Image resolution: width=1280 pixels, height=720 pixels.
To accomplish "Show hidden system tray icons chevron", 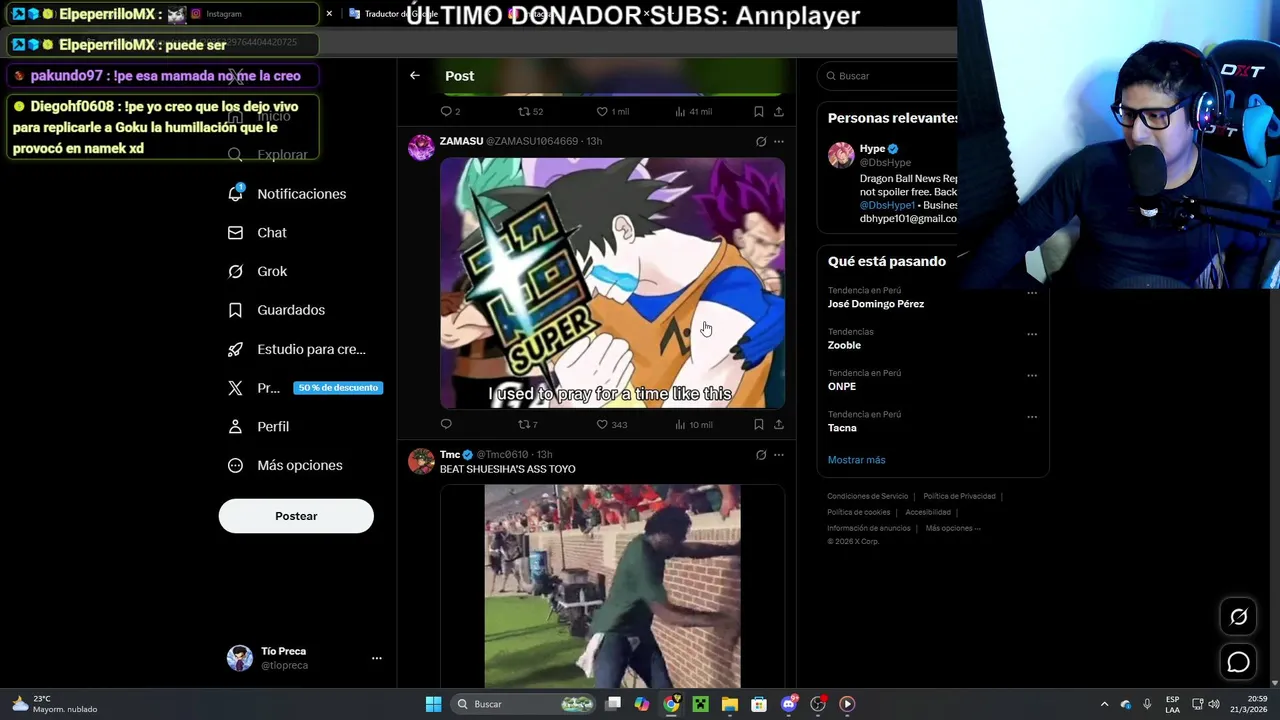I will [1104, 704].
